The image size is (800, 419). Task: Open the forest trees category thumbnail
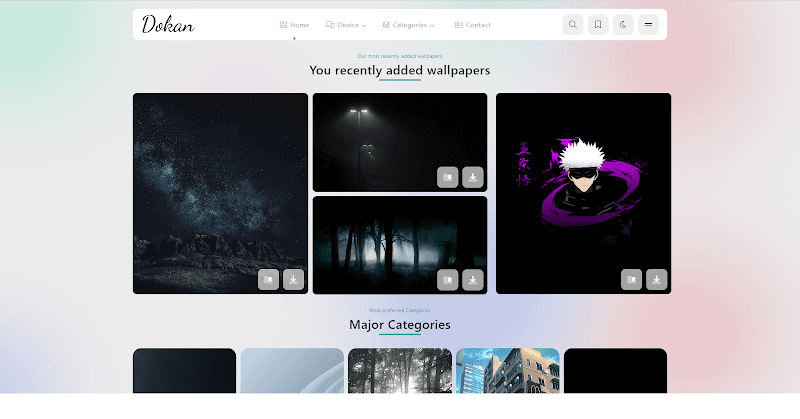click(400, 371)
